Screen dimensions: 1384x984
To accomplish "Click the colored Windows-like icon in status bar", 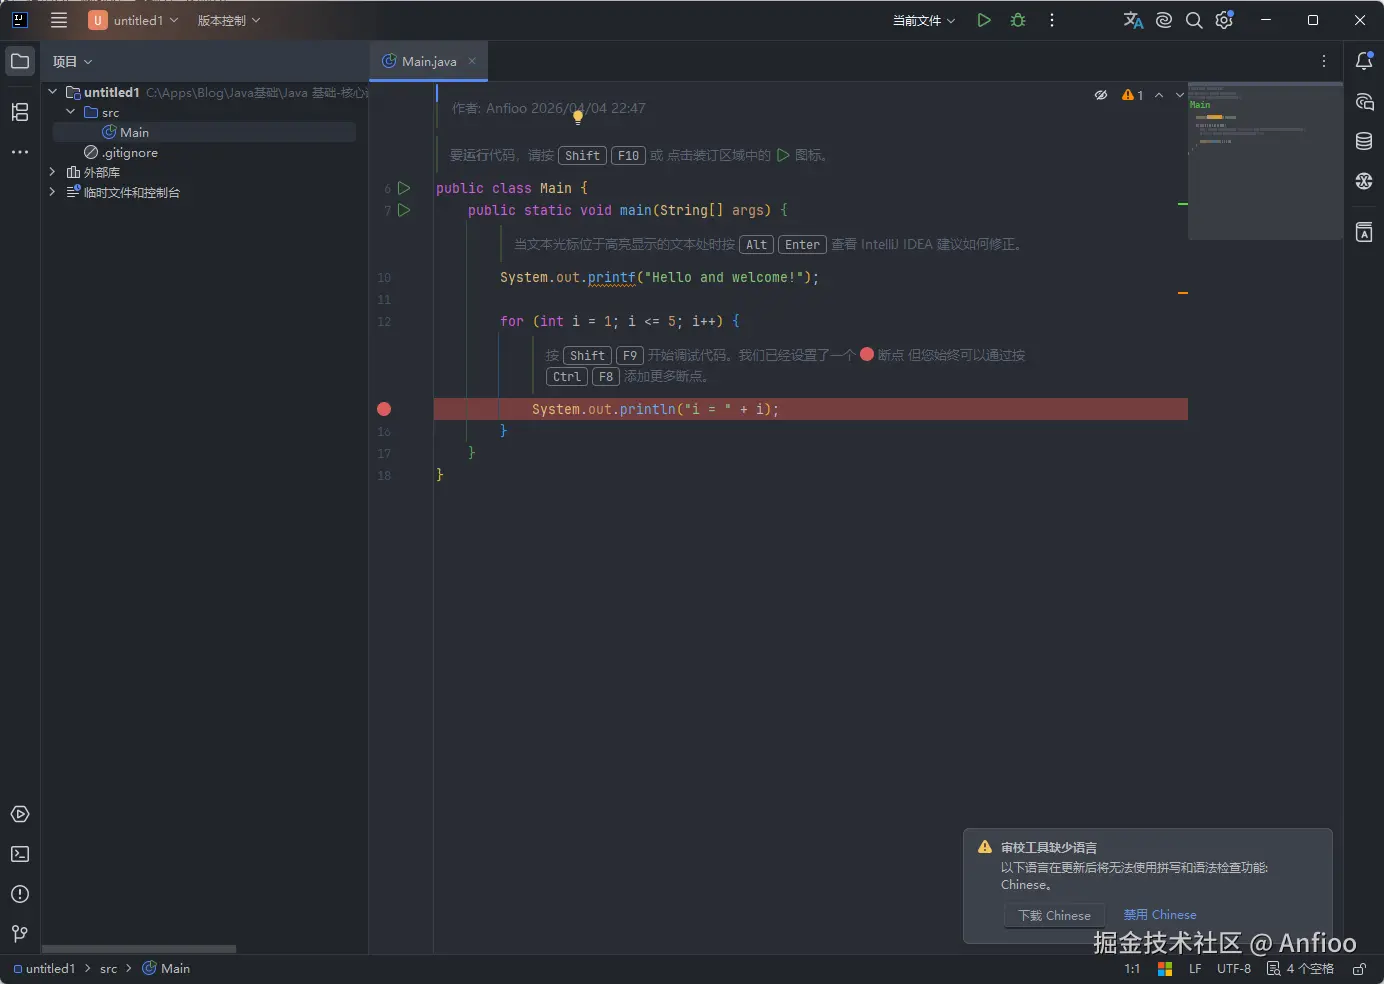I will coord(1165,969).
